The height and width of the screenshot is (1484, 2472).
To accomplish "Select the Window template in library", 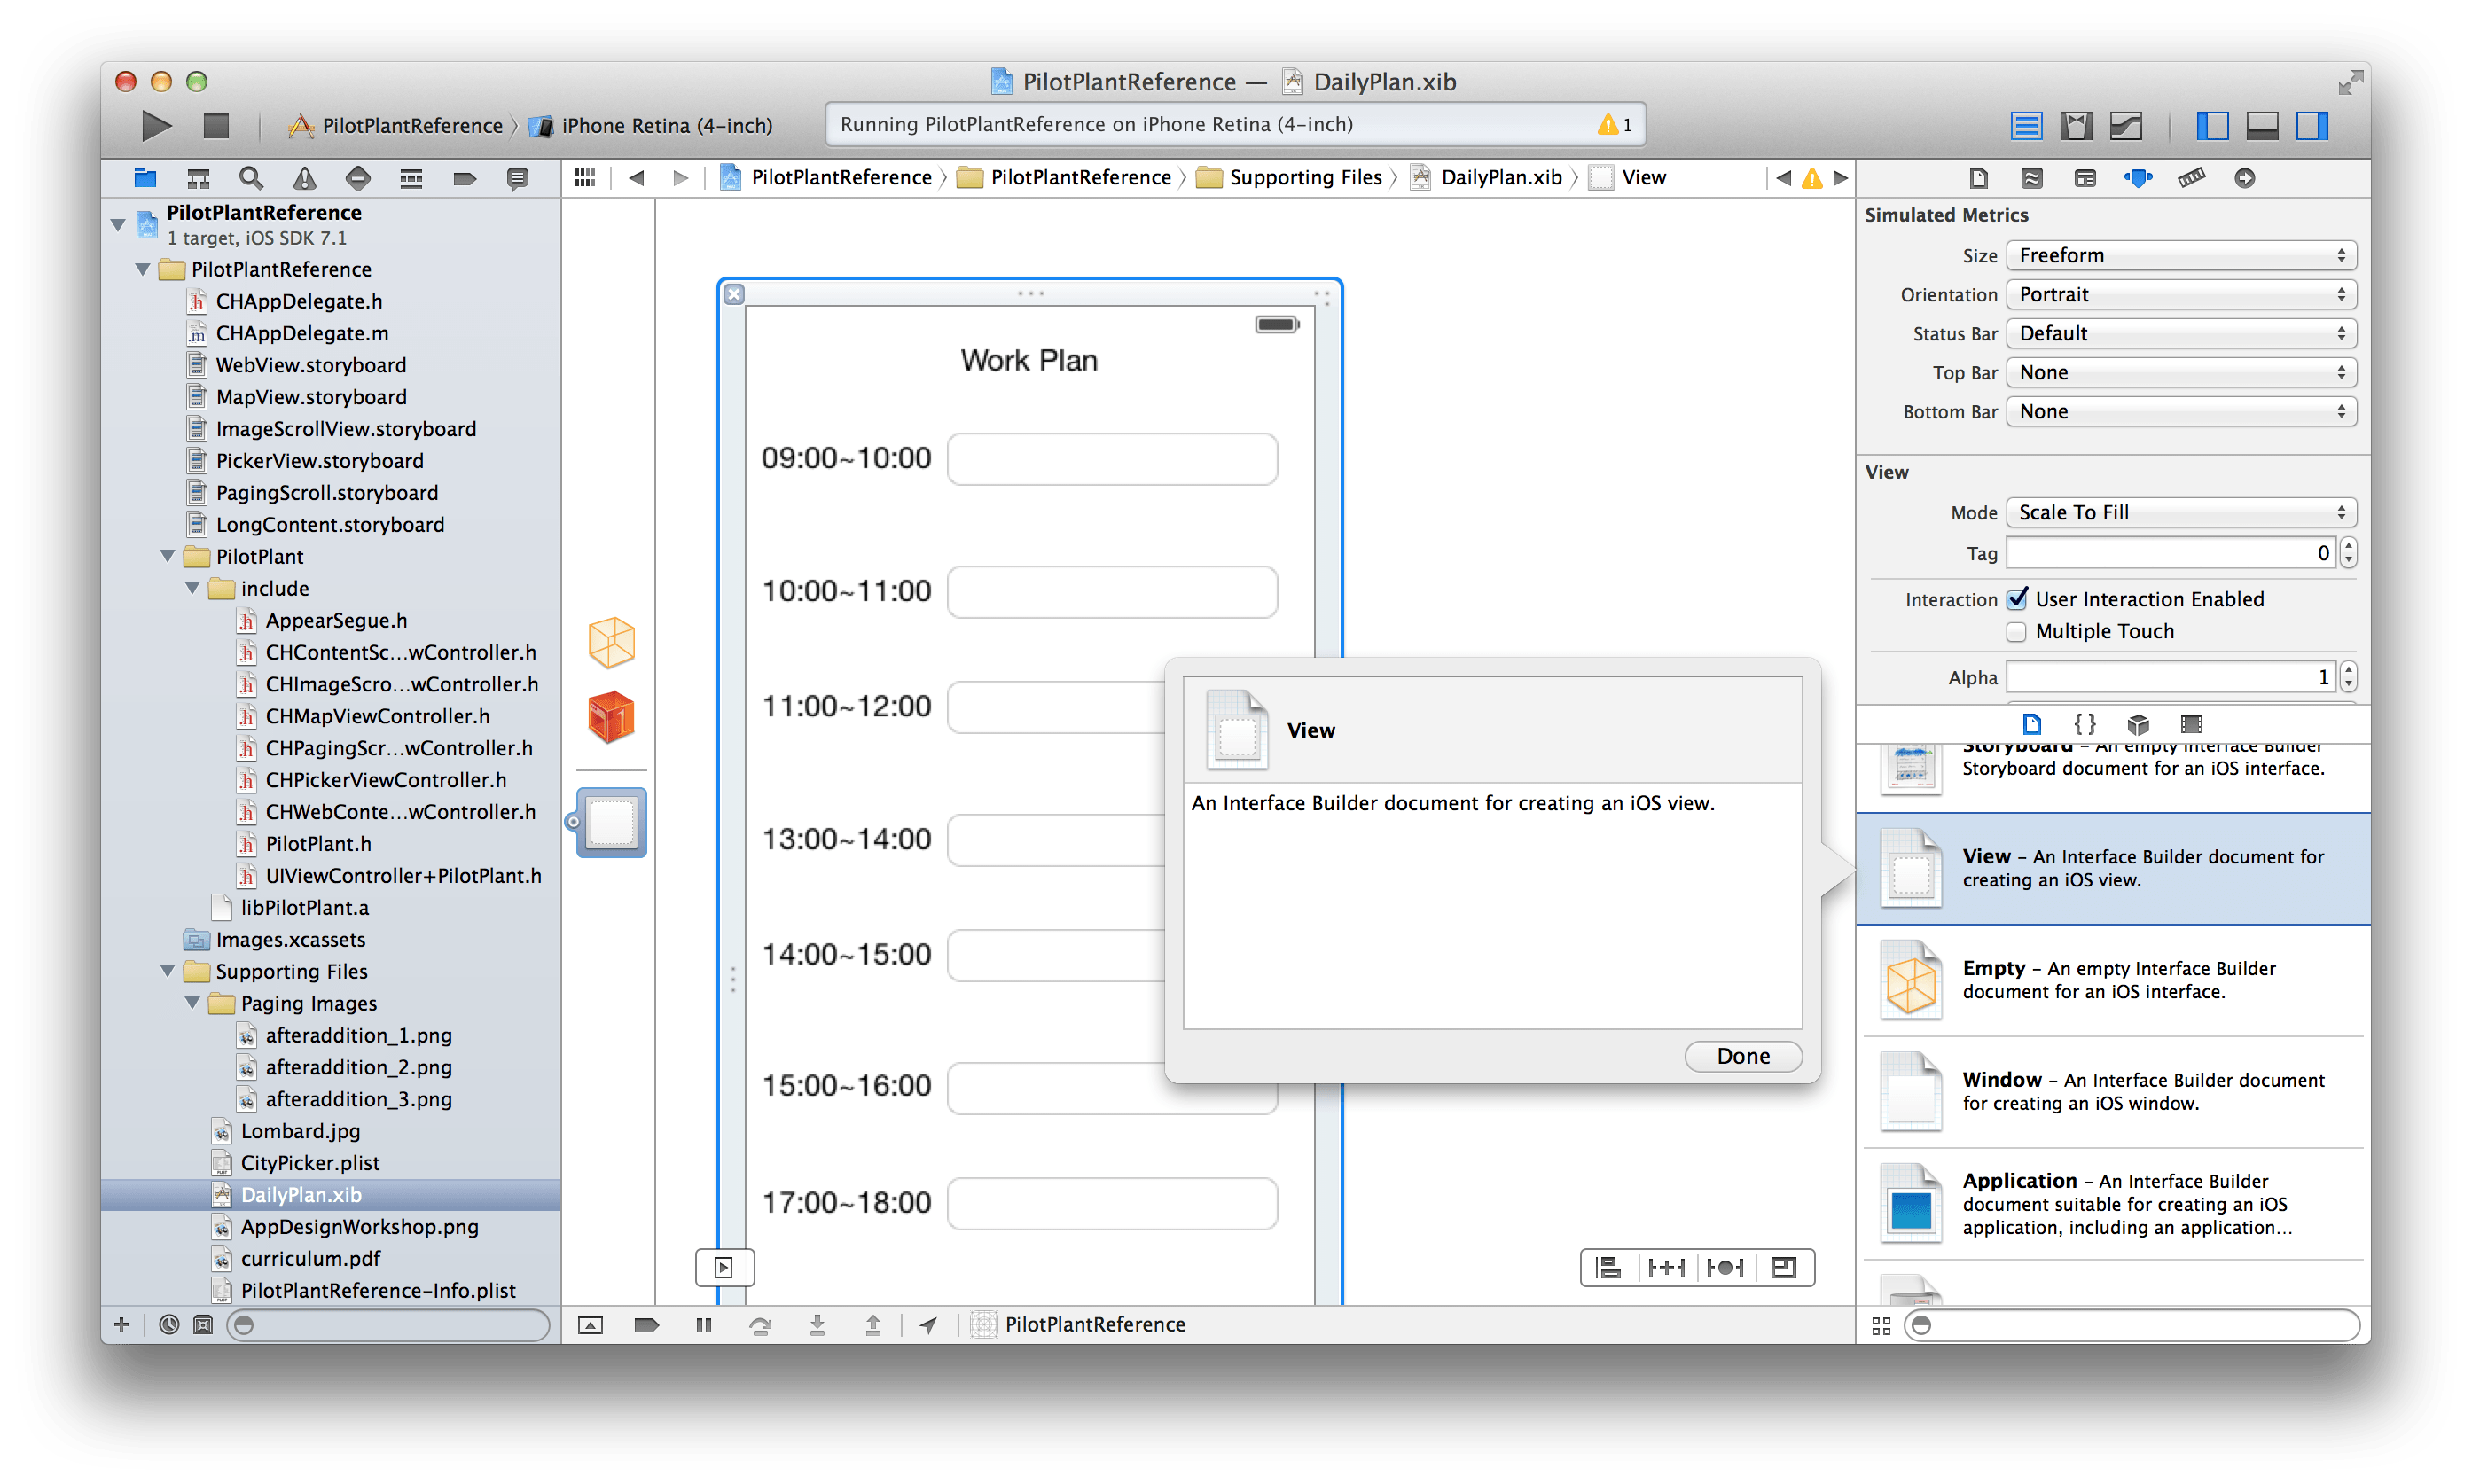I will click(2112, 1092).
